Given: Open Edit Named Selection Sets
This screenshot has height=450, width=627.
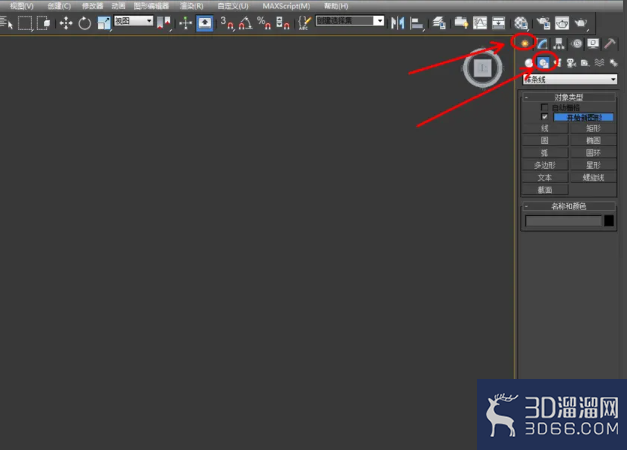Looking at the screenshot, I should coord(305,23).
